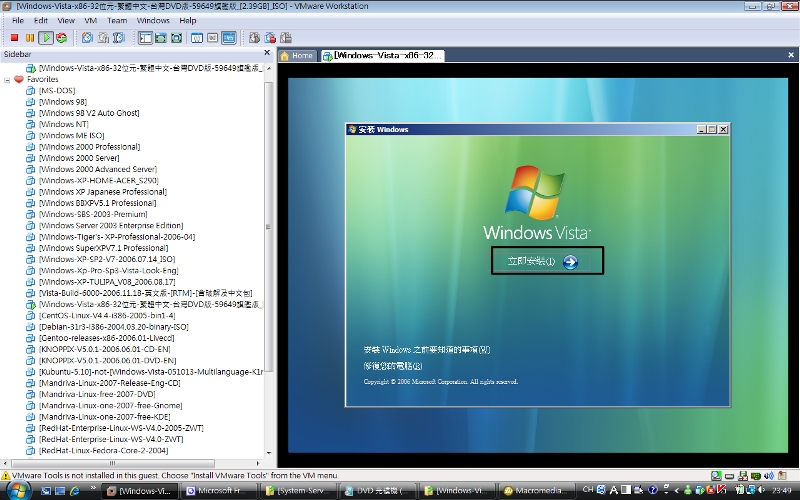800x500 pixels.
Task: Click the red Power Off toolbar icon
Action: 14,38
